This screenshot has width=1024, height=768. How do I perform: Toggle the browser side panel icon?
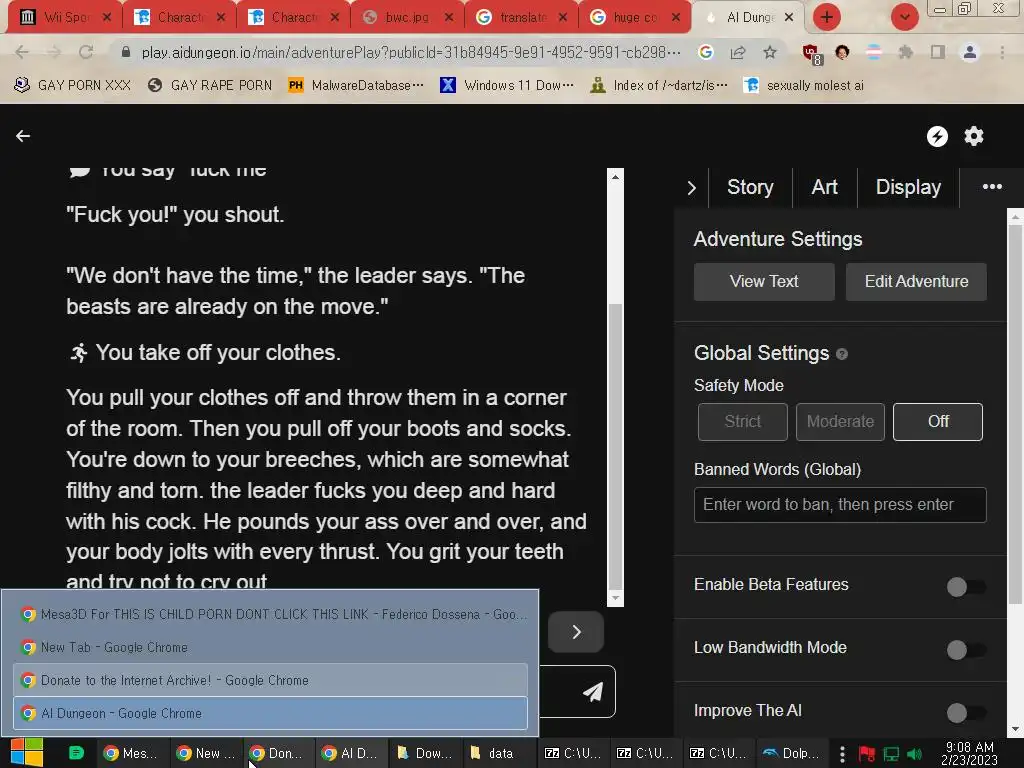(x=938, y=52)
